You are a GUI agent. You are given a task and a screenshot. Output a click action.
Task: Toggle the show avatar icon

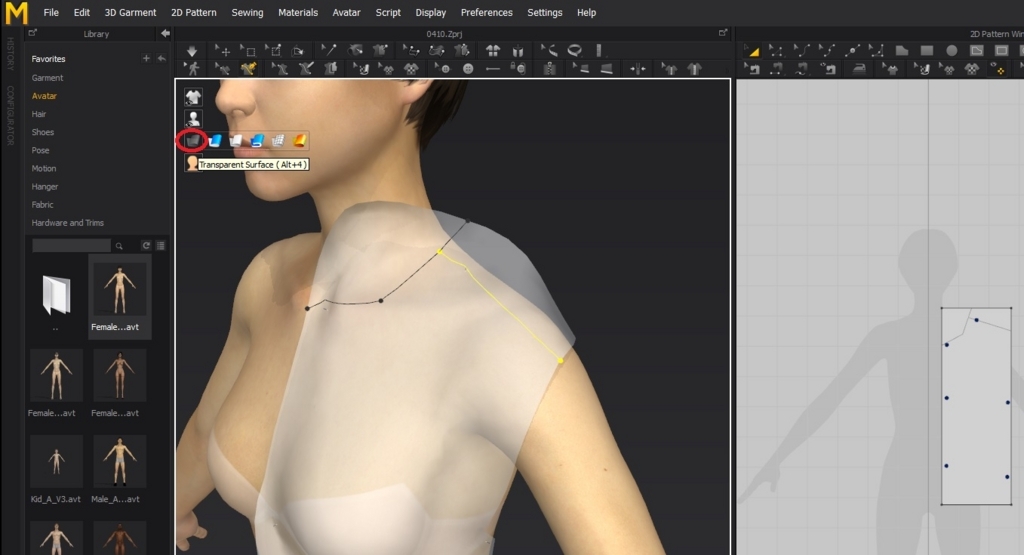193,118
